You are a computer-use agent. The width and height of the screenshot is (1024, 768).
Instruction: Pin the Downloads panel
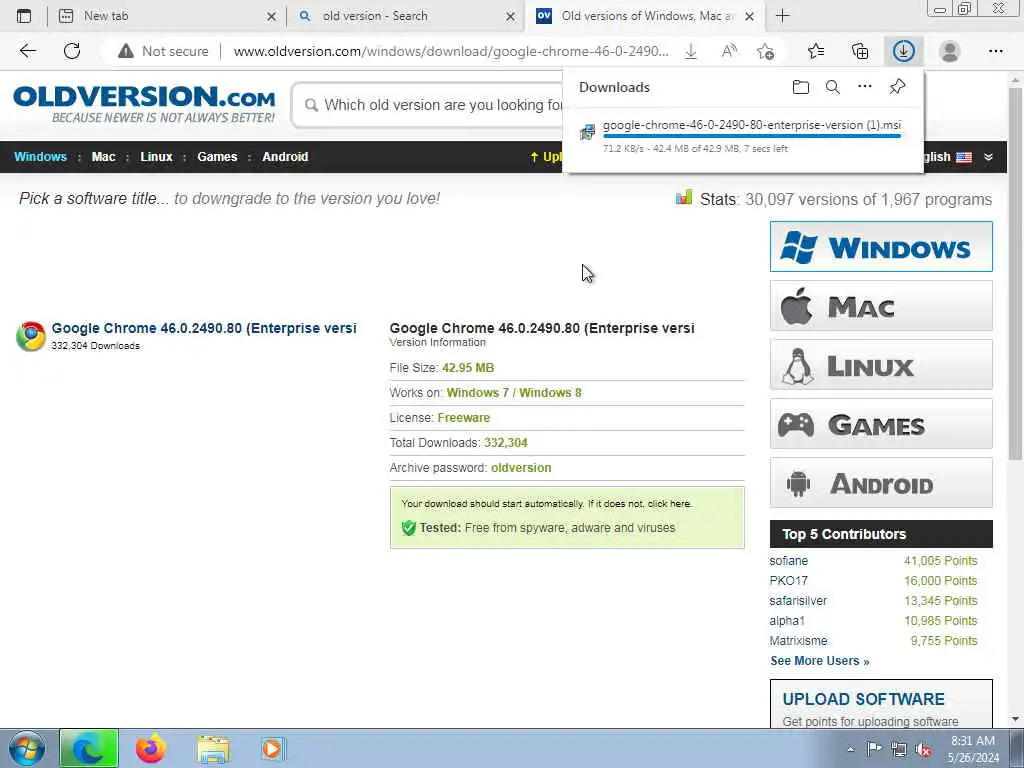897,86
